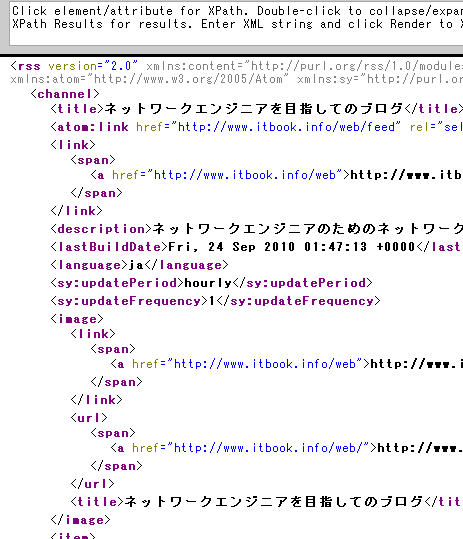Click the xmlns:sy namespace attribute
This screenshot has height=539, width=463.
(x=380, y=79)
